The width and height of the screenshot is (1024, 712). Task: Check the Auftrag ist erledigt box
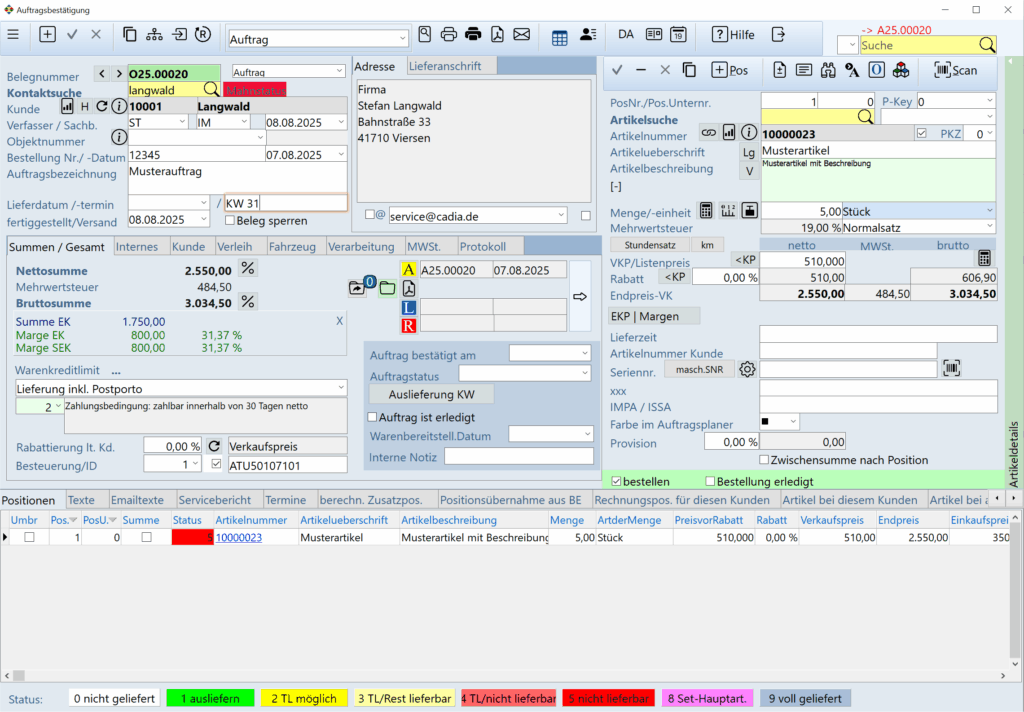374,416
